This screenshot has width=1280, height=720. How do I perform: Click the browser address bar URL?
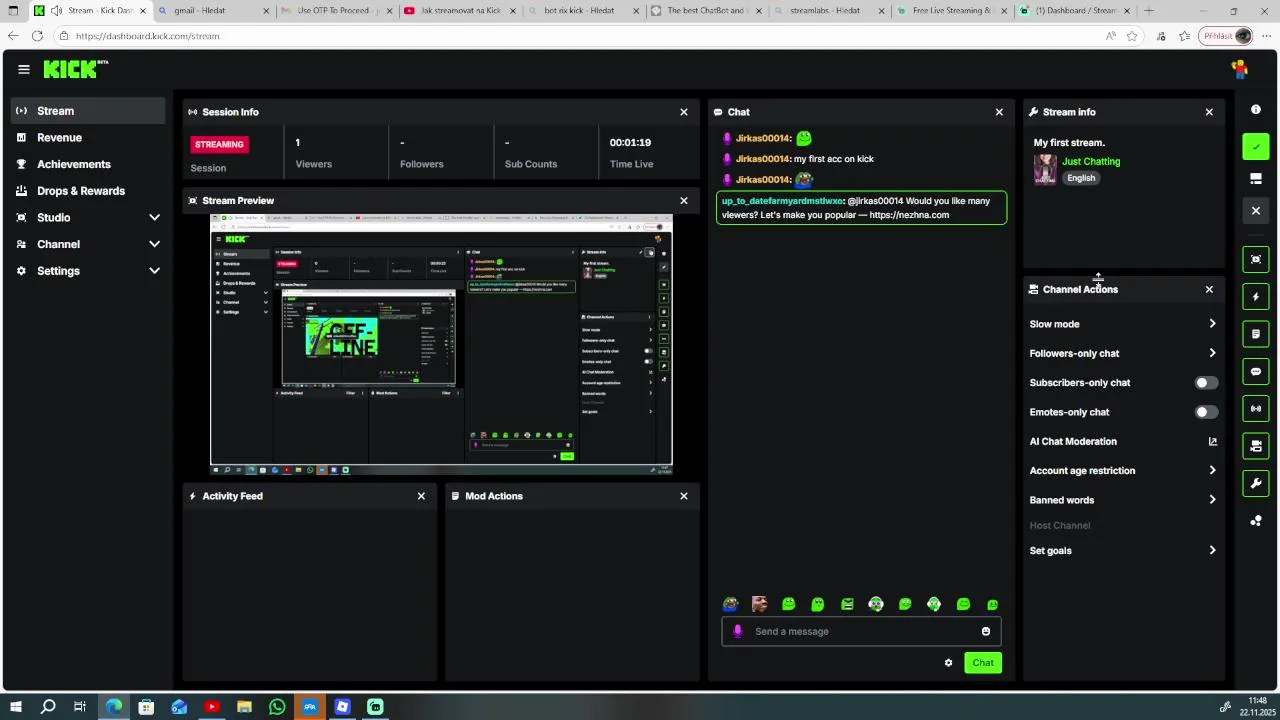pos(147,36)
